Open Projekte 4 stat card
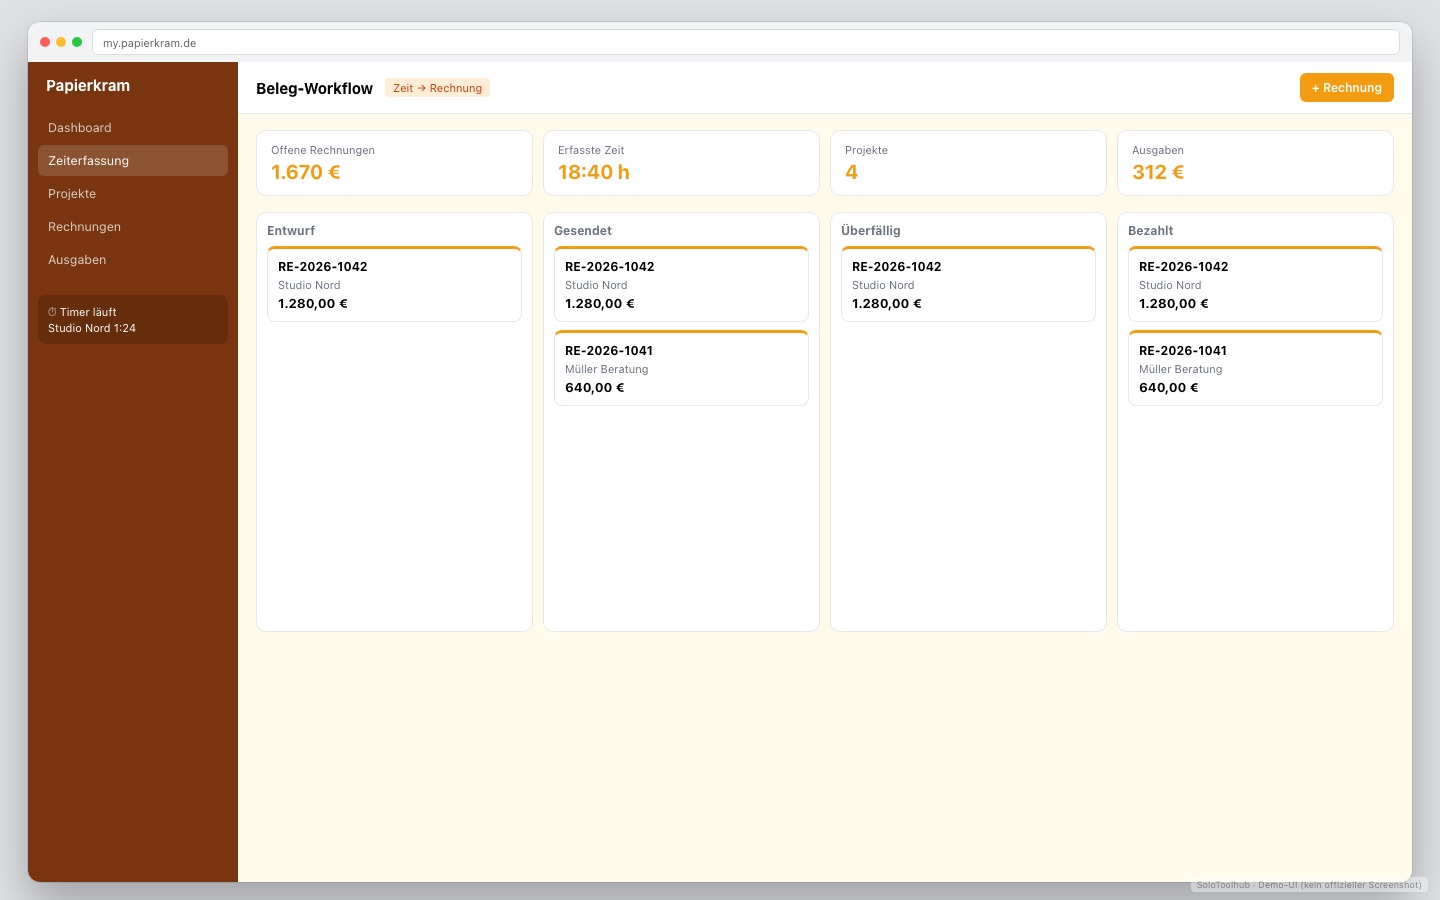 tap(968, 163)
